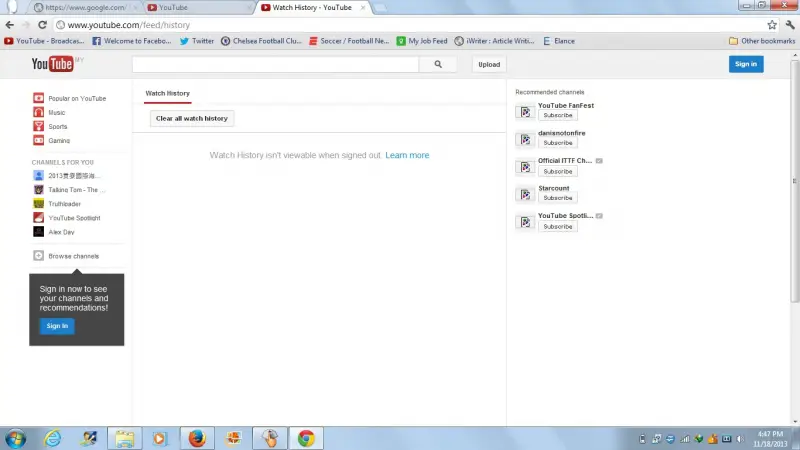Open iWriter bookmark
Viewport: 800px width, 450px height.
(x=494, y=41)
